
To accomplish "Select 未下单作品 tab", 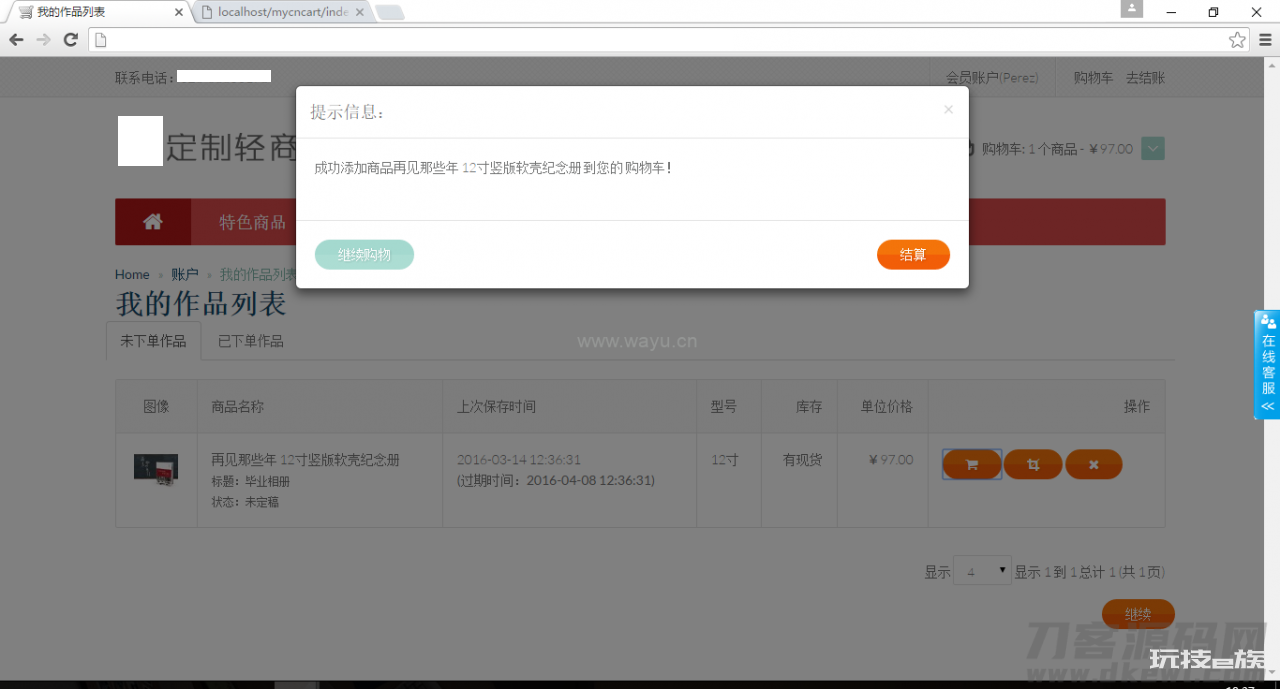I will click(x=153, y=341).
